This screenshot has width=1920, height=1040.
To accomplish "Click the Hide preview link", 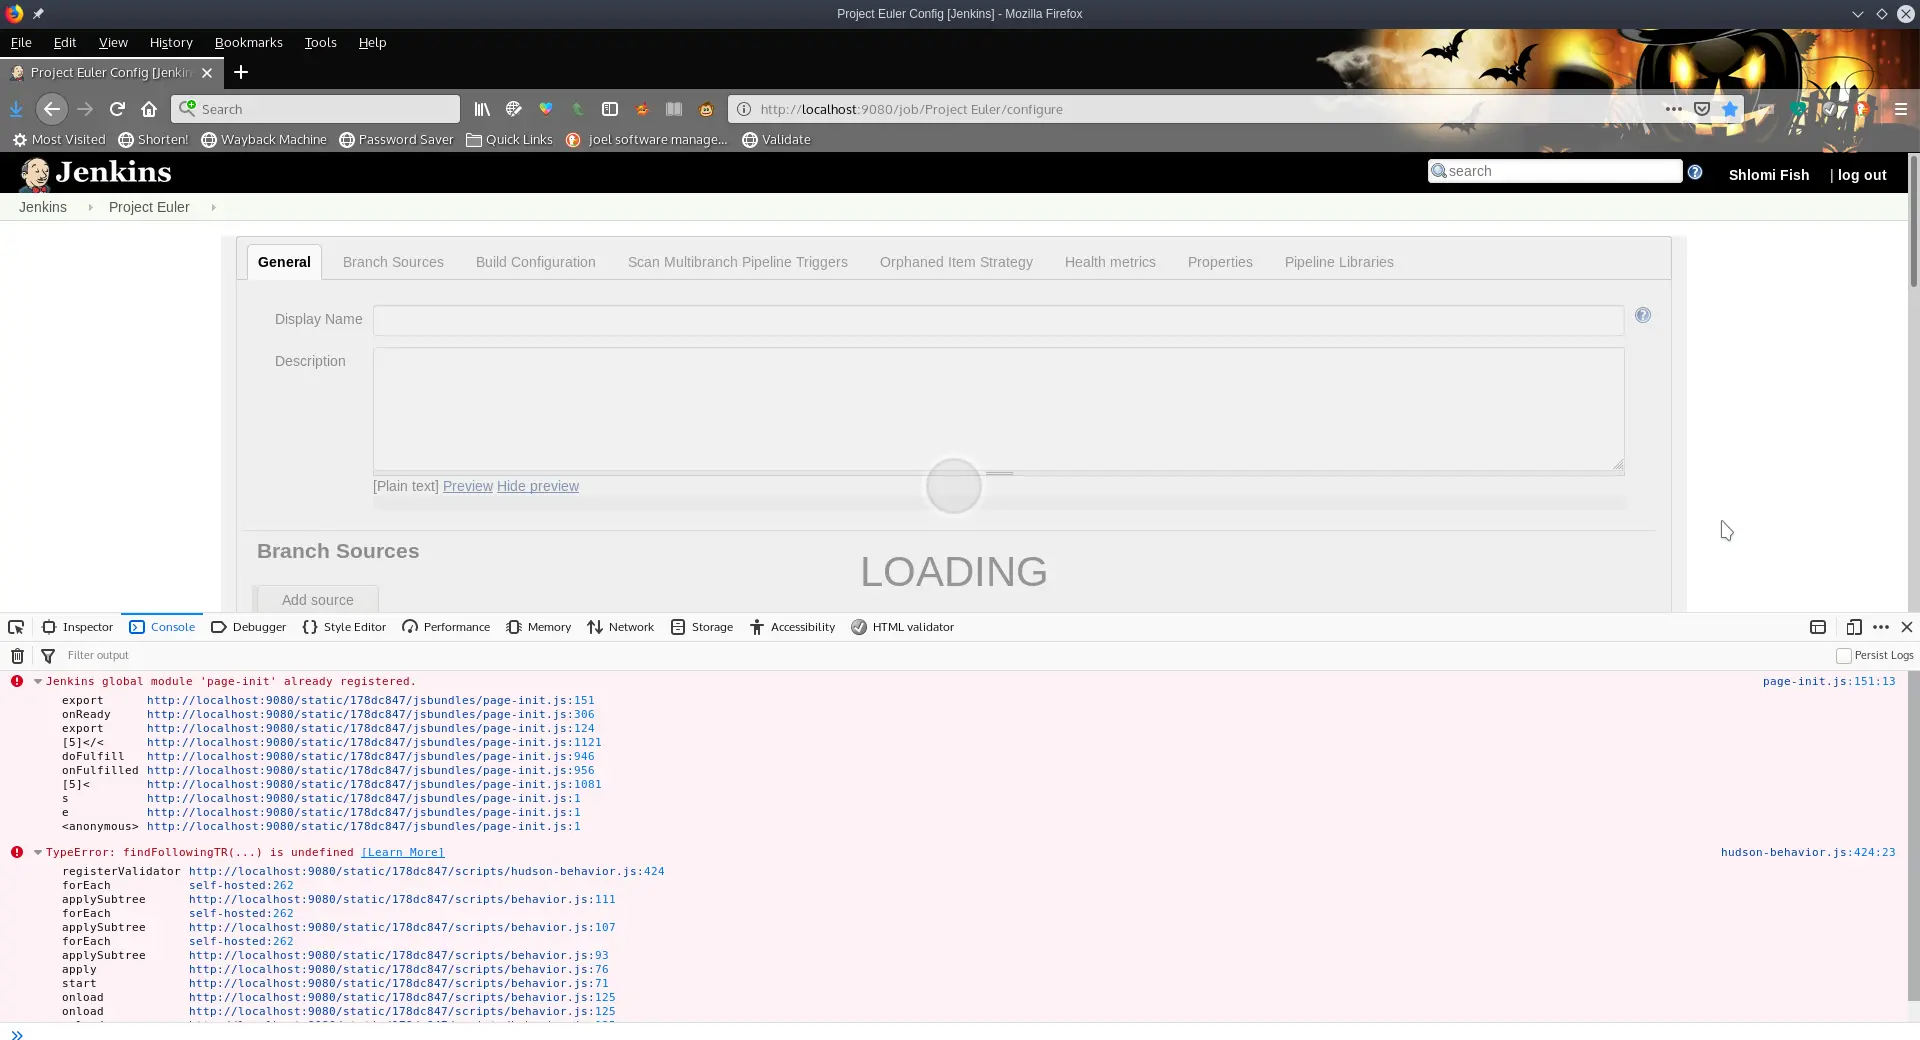I will [x=538, y=486].
